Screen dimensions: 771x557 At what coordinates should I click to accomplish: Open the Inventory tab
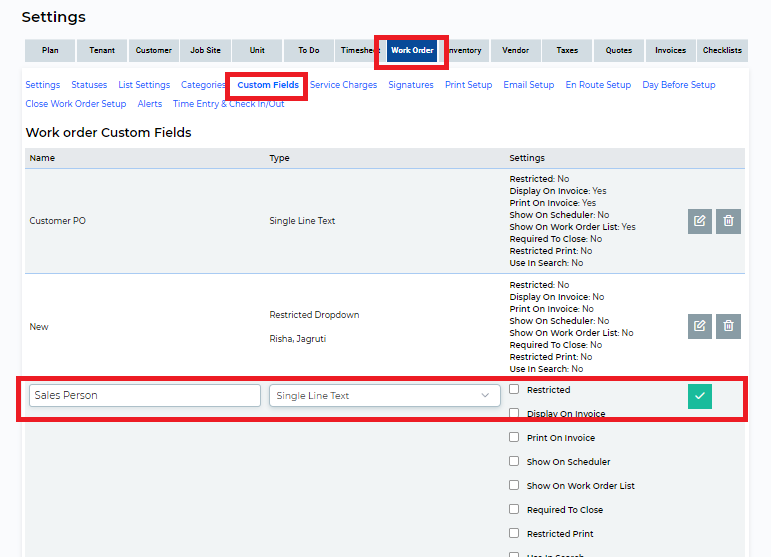[x=465, y=50]
